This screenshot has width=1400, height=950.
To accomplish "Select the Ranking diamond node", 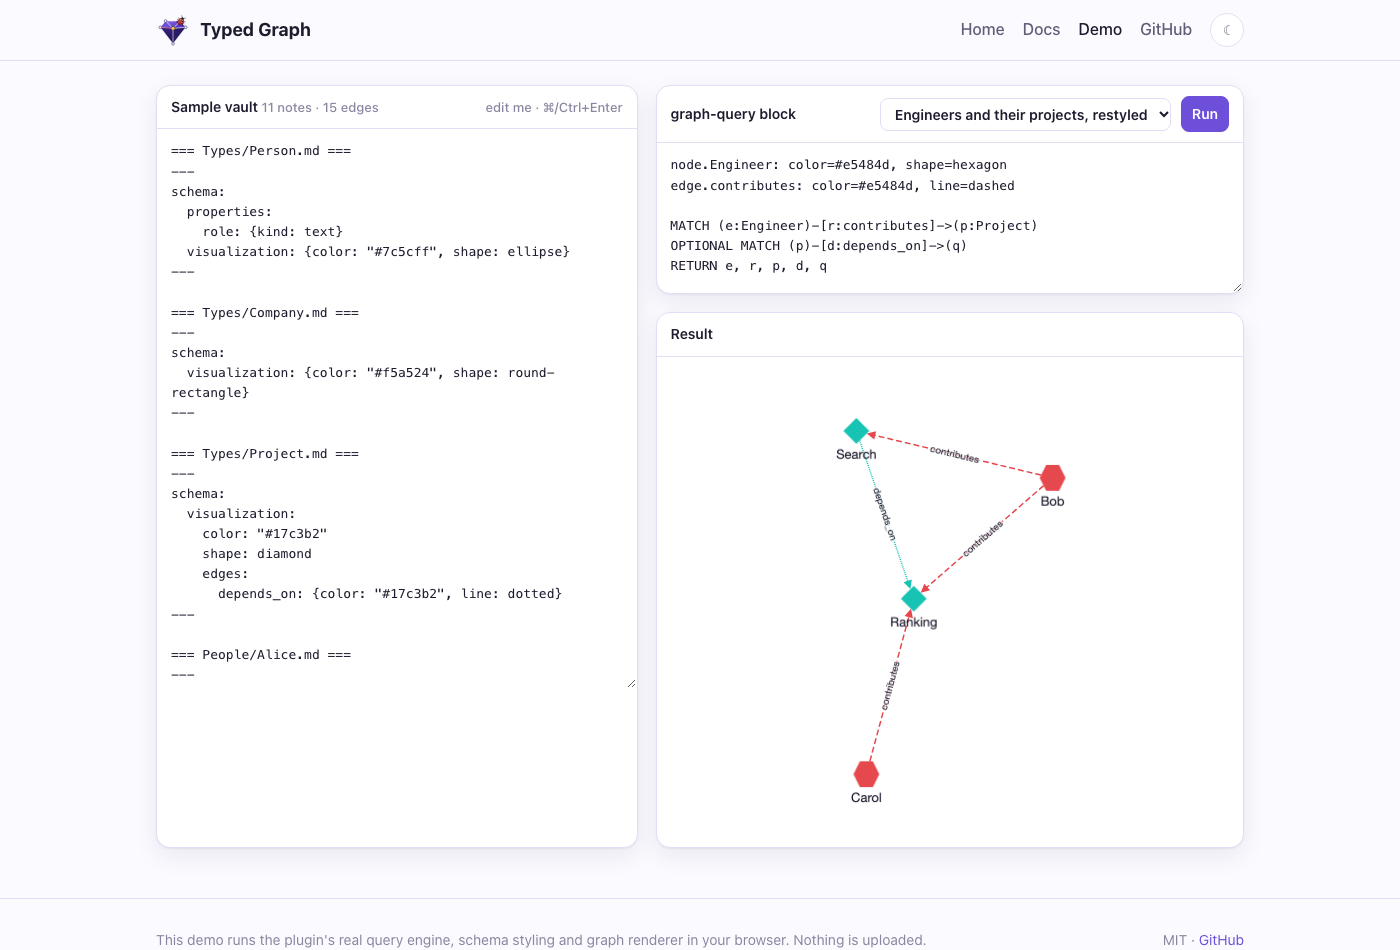I will pyautogui.click(x=914, y=599).
